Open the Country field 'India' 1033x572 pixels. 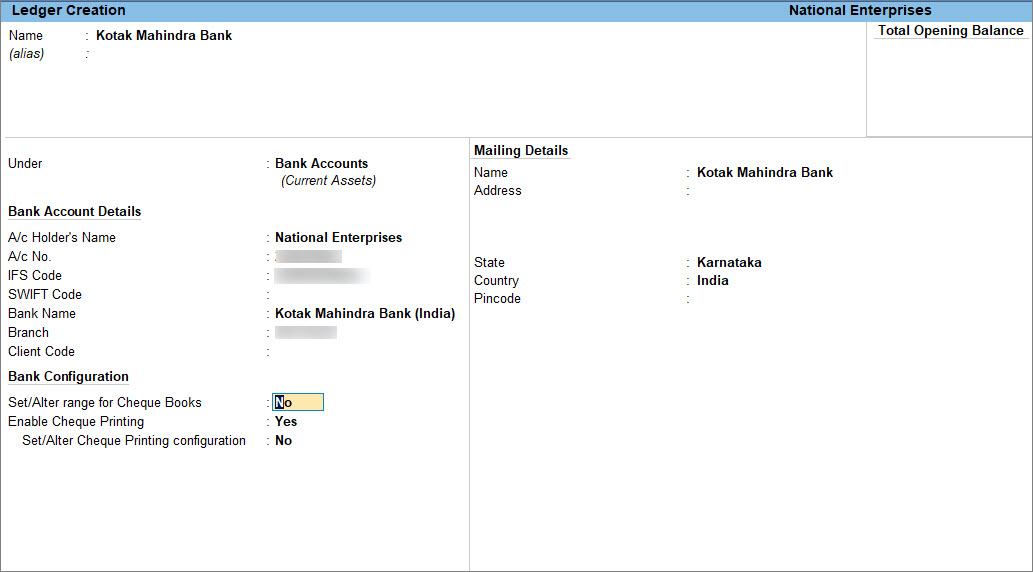coord(713,281)
